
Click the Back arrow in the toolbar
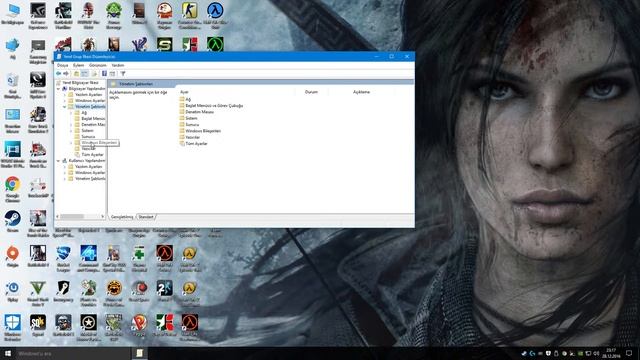(58, 73)
